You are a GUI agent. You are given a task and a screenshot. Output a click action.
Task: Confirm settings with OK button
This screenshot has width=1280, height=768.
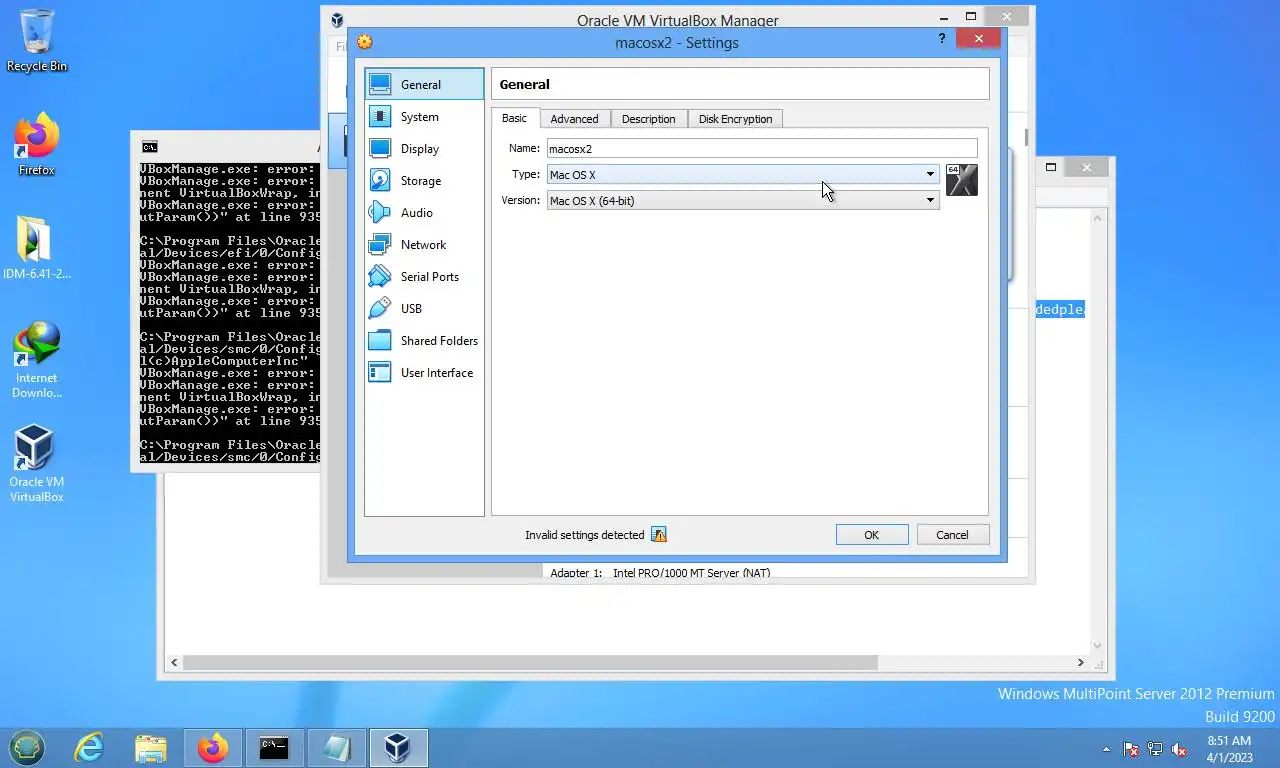(872, 535)
